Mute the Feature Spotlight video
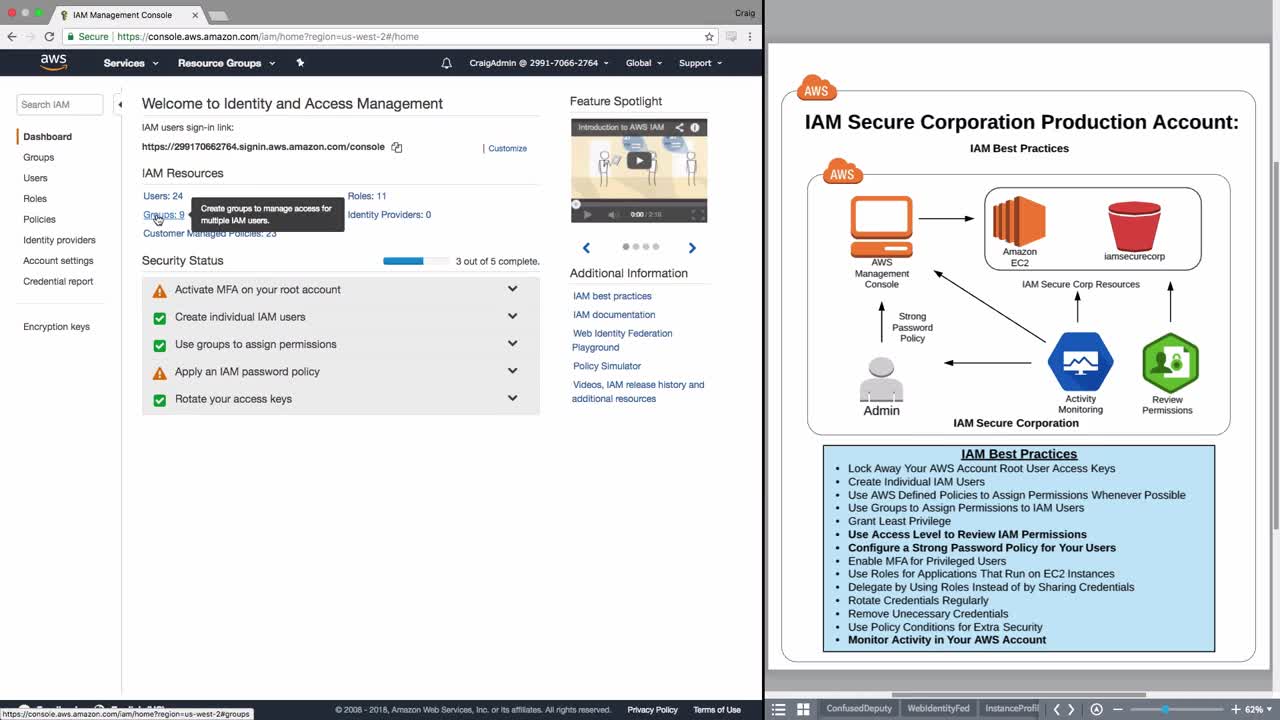The height and width of the screenshot is (720, 1280). 614,214
